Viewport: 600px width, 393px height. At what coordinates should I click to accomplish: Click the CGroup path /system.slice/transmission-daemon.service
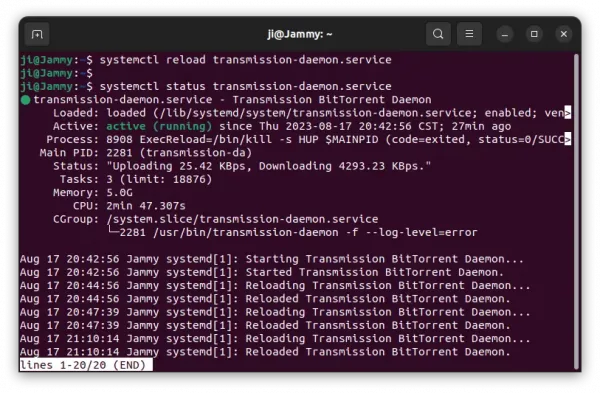tap(242, 219)
